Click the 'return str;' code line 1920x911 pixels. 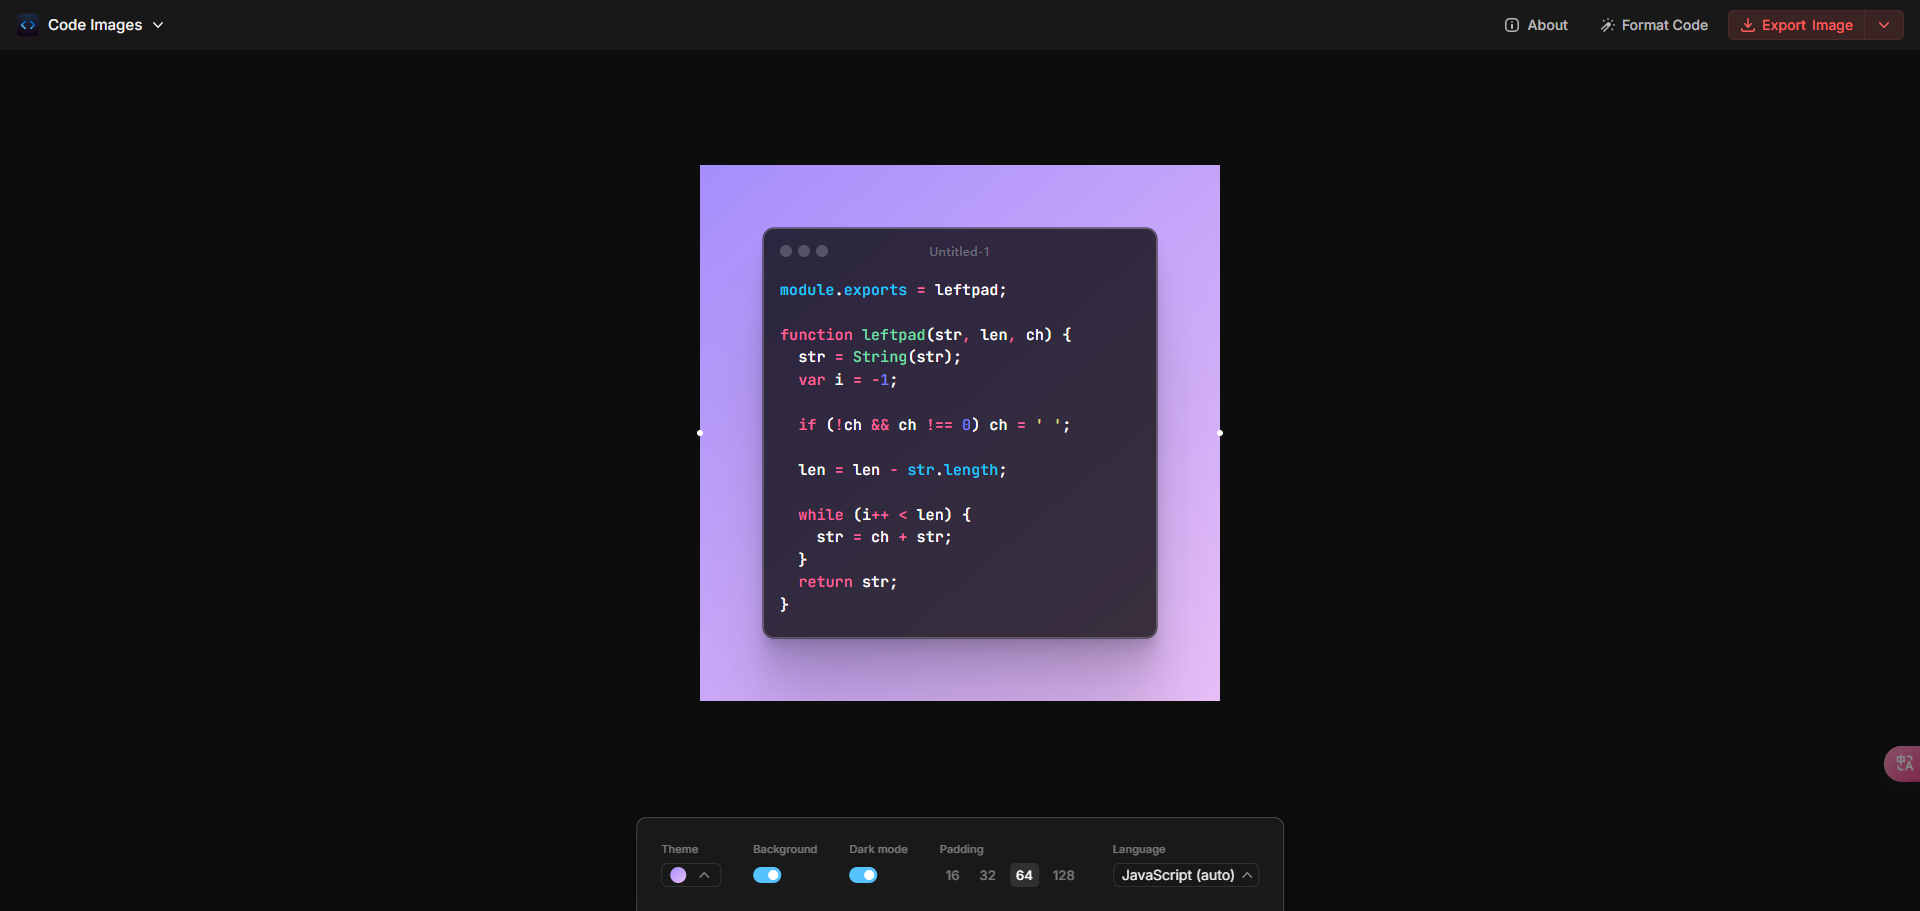tap(848, 582)
